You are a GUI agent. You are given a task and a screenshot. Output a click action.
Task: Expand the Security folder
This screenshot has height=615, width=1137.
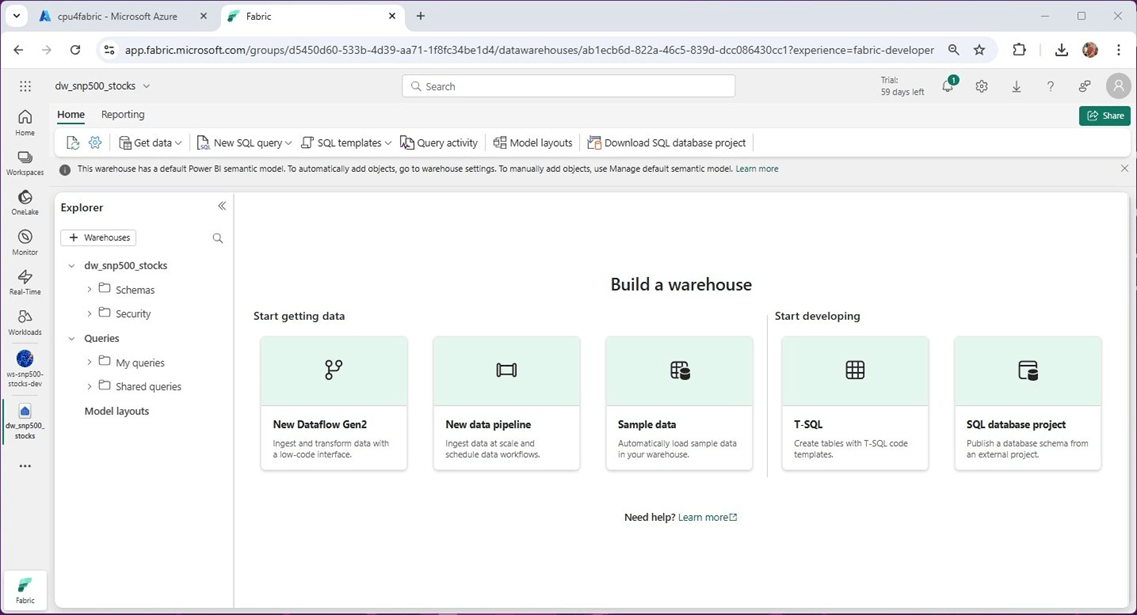89,313
